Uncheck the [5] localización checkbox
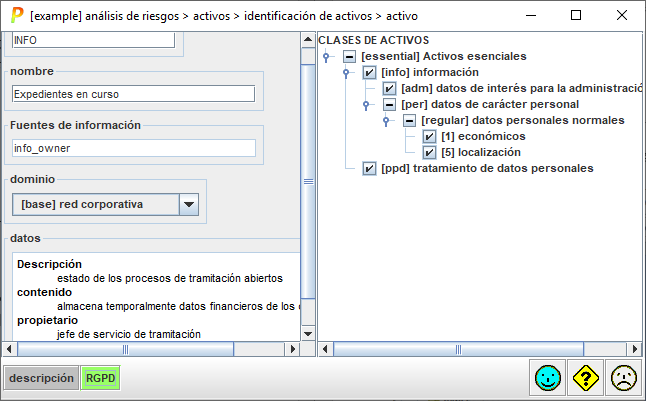The height and width of the screenshot is (401, 646). click(429, 152)
